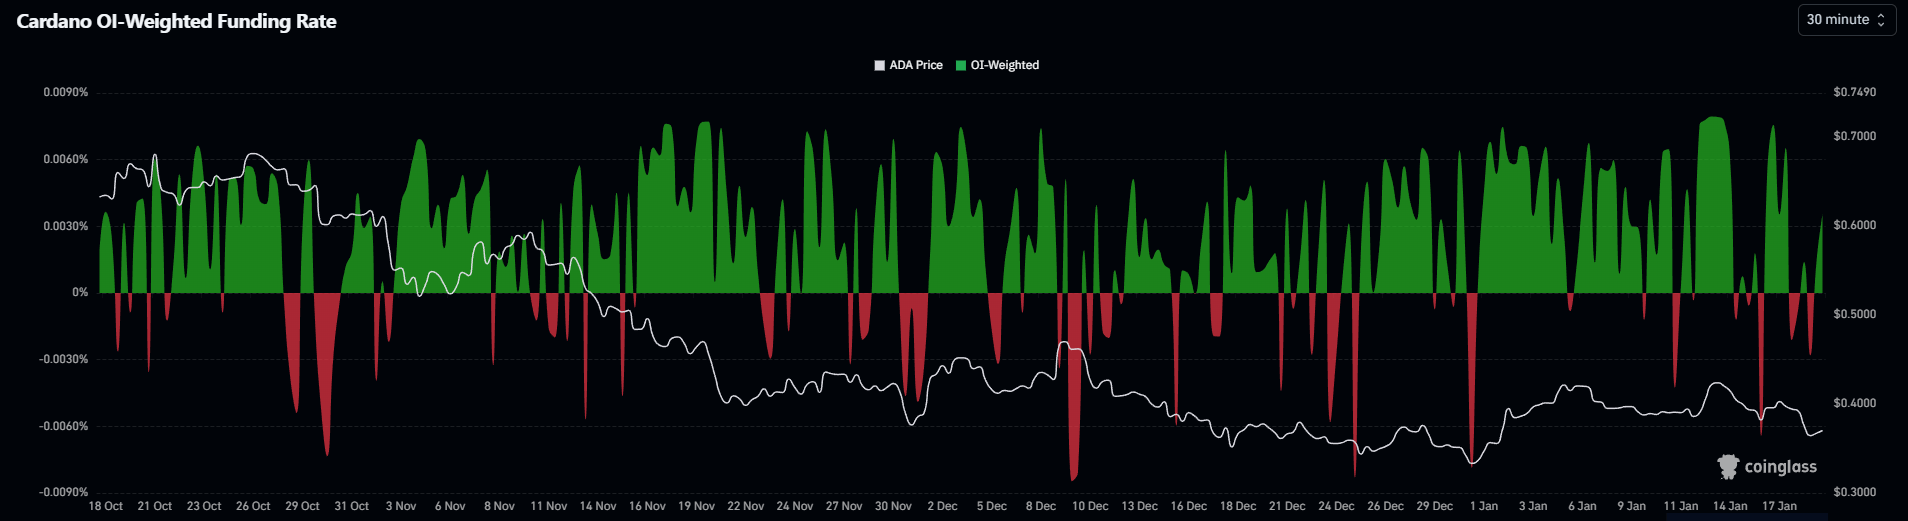Click the 16 Dec date label
This screenshot has width=1908, height=521.
[x=1189, y=506]
